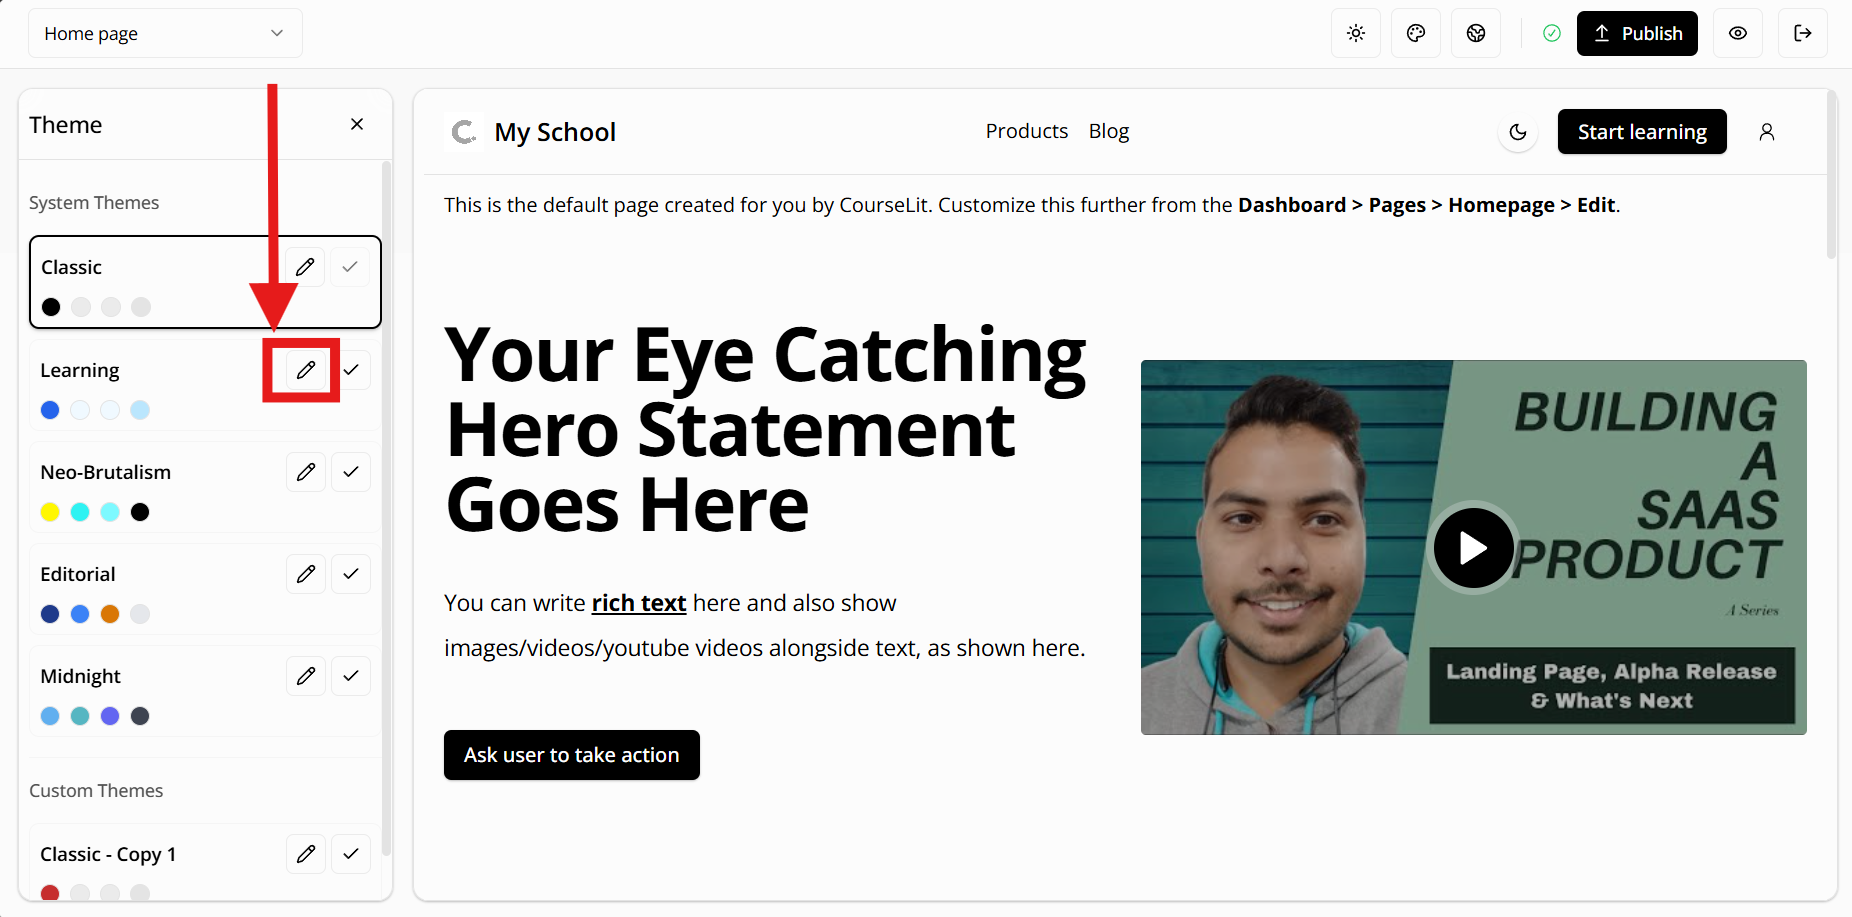Toggle page preview with the eye icon
The height and width of the screenshot is (917, 1852).
[x=1737, y=33]
